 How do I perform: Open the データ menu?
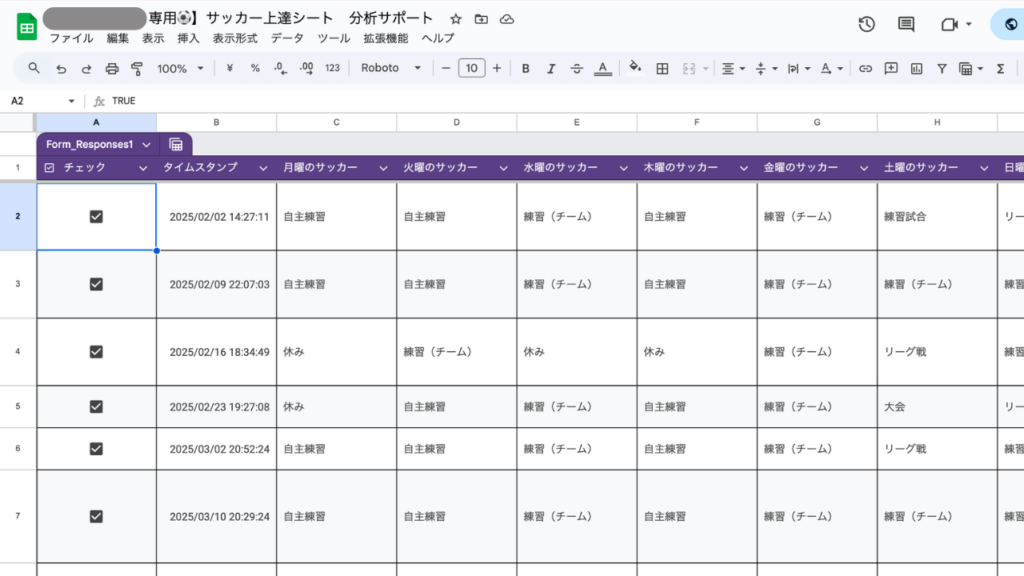tap(287, 38)
